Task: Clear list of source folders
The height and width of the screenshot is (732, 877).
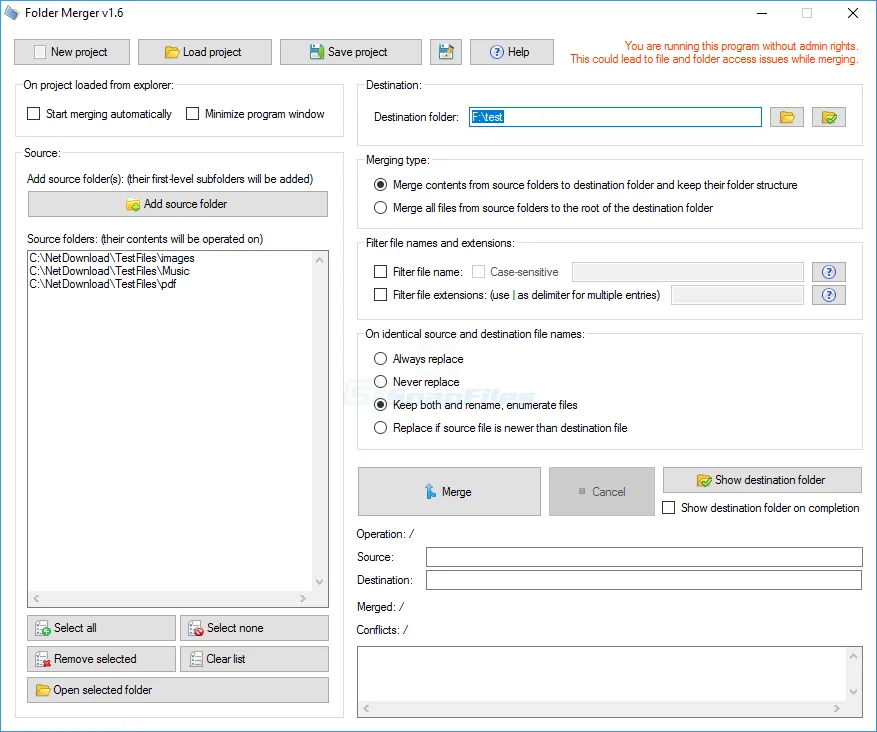Action: [x=254, y=659]
